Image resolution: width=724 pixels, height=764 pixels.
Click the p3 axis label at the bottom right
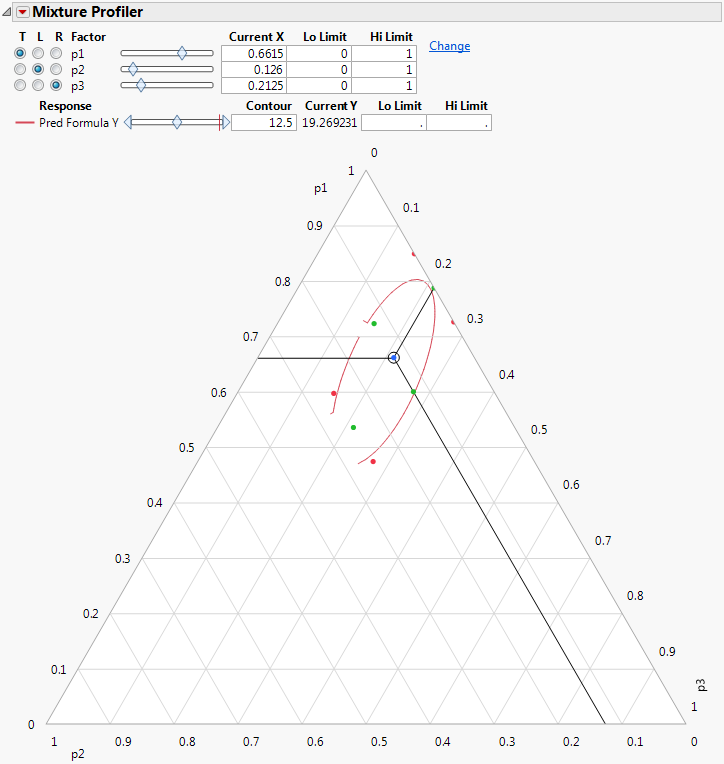coord(701,685)
